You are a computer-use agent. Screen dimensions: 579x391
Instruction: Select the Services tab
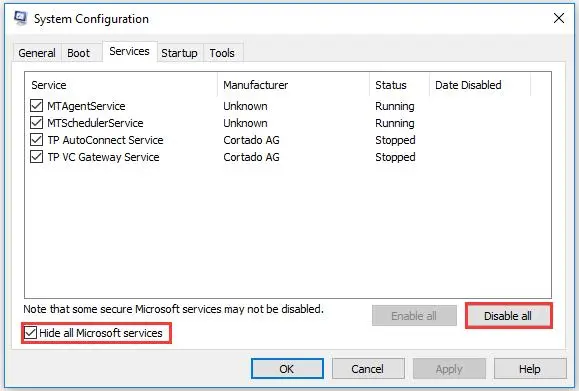130,51
